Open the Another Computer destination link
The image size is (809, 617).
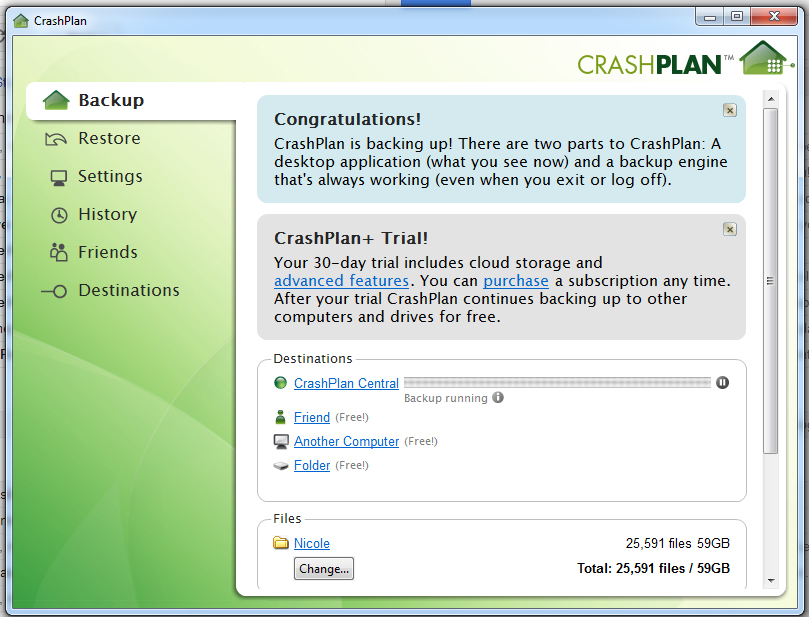[346, 442]
